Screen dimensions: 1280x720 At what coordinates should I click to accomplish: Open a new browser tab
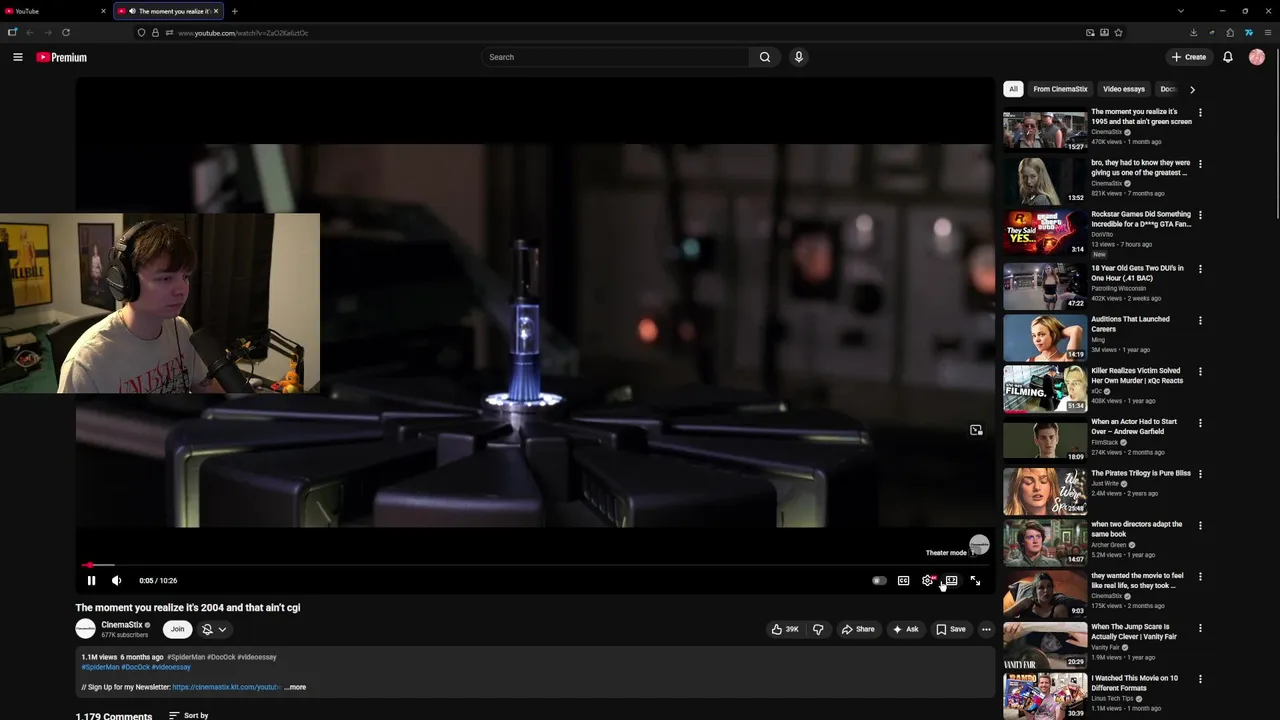pyautogui.click(x=234, y=11)
